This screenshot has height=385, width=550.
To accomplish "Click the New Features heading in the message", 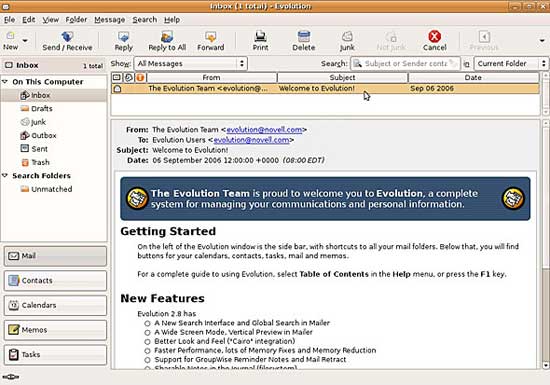I will (162, 298).
